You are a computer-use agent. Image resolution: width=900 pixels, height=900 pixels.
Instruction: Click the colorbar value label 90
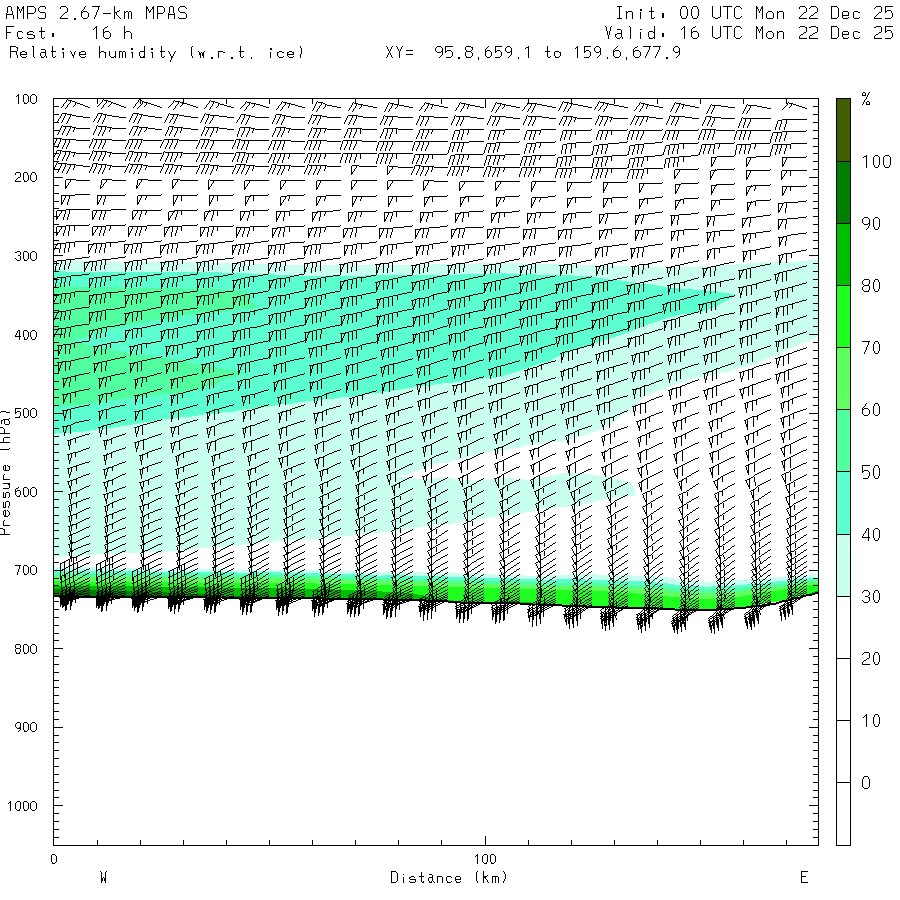tap(871, 224)
